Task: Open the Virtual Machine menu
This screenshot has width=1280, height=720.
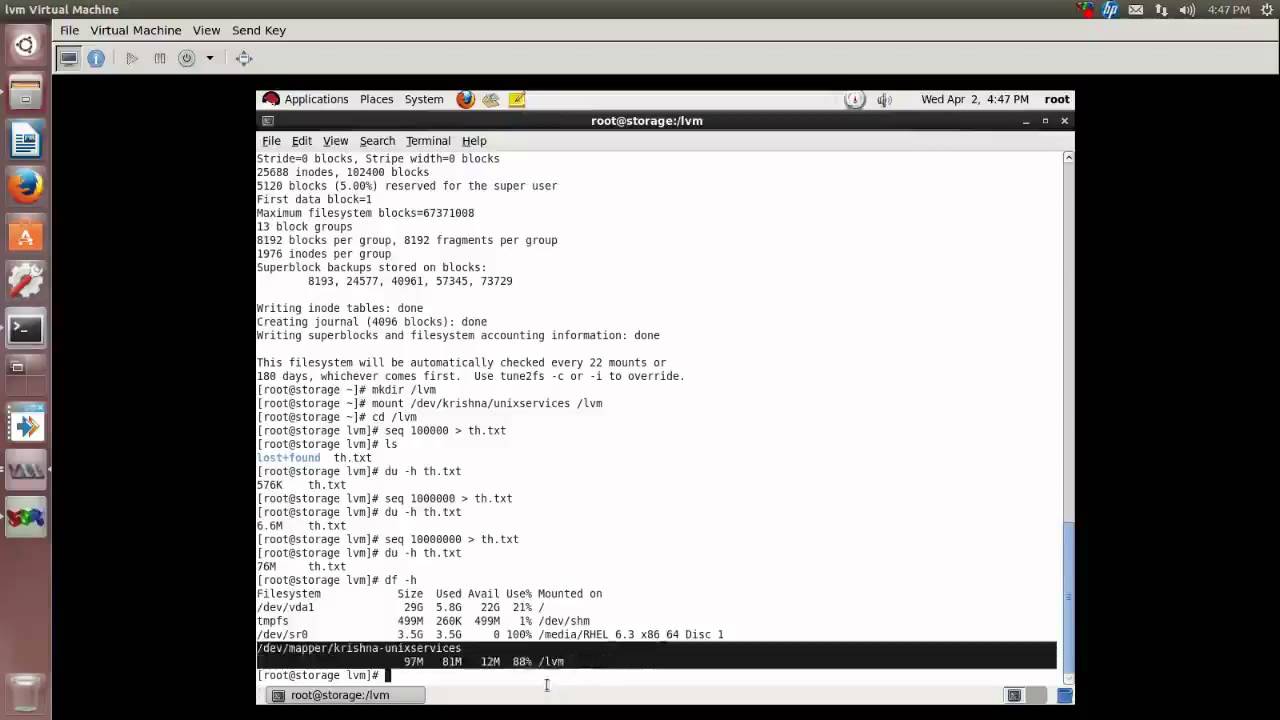Action: (x=136, y=30)
